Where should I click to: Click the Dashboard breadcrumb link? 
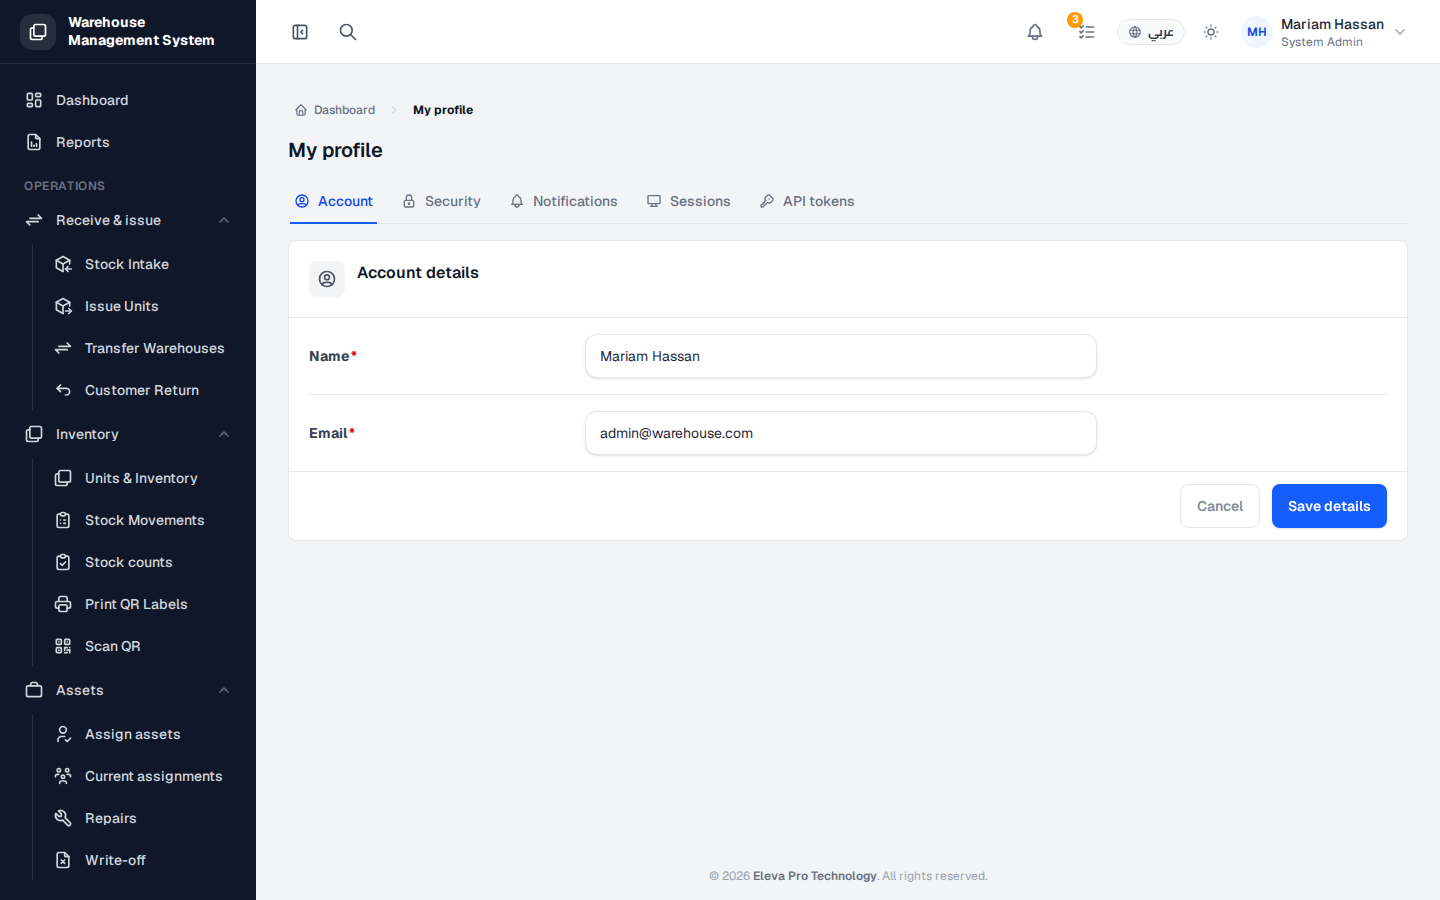click(335, 110)
